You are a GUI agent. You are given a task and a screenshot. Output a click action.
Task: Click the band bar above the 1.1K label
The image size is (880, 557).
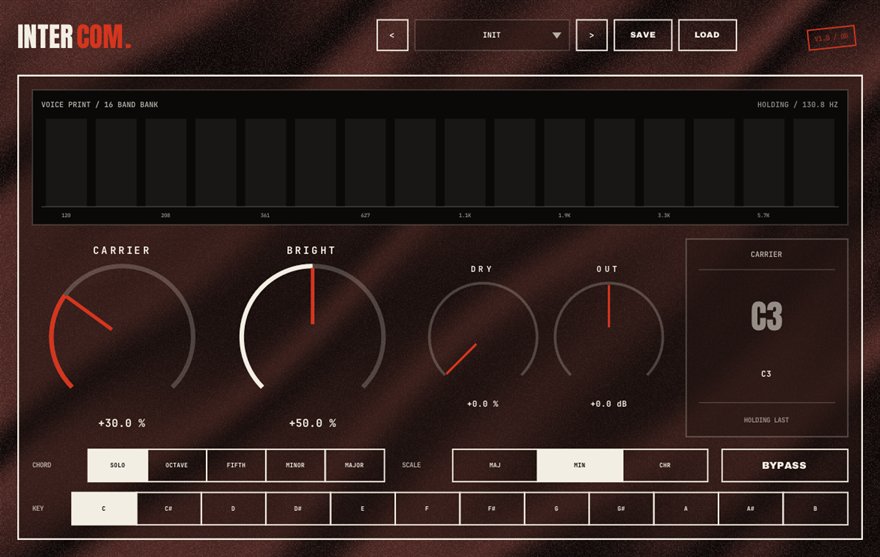465,162
